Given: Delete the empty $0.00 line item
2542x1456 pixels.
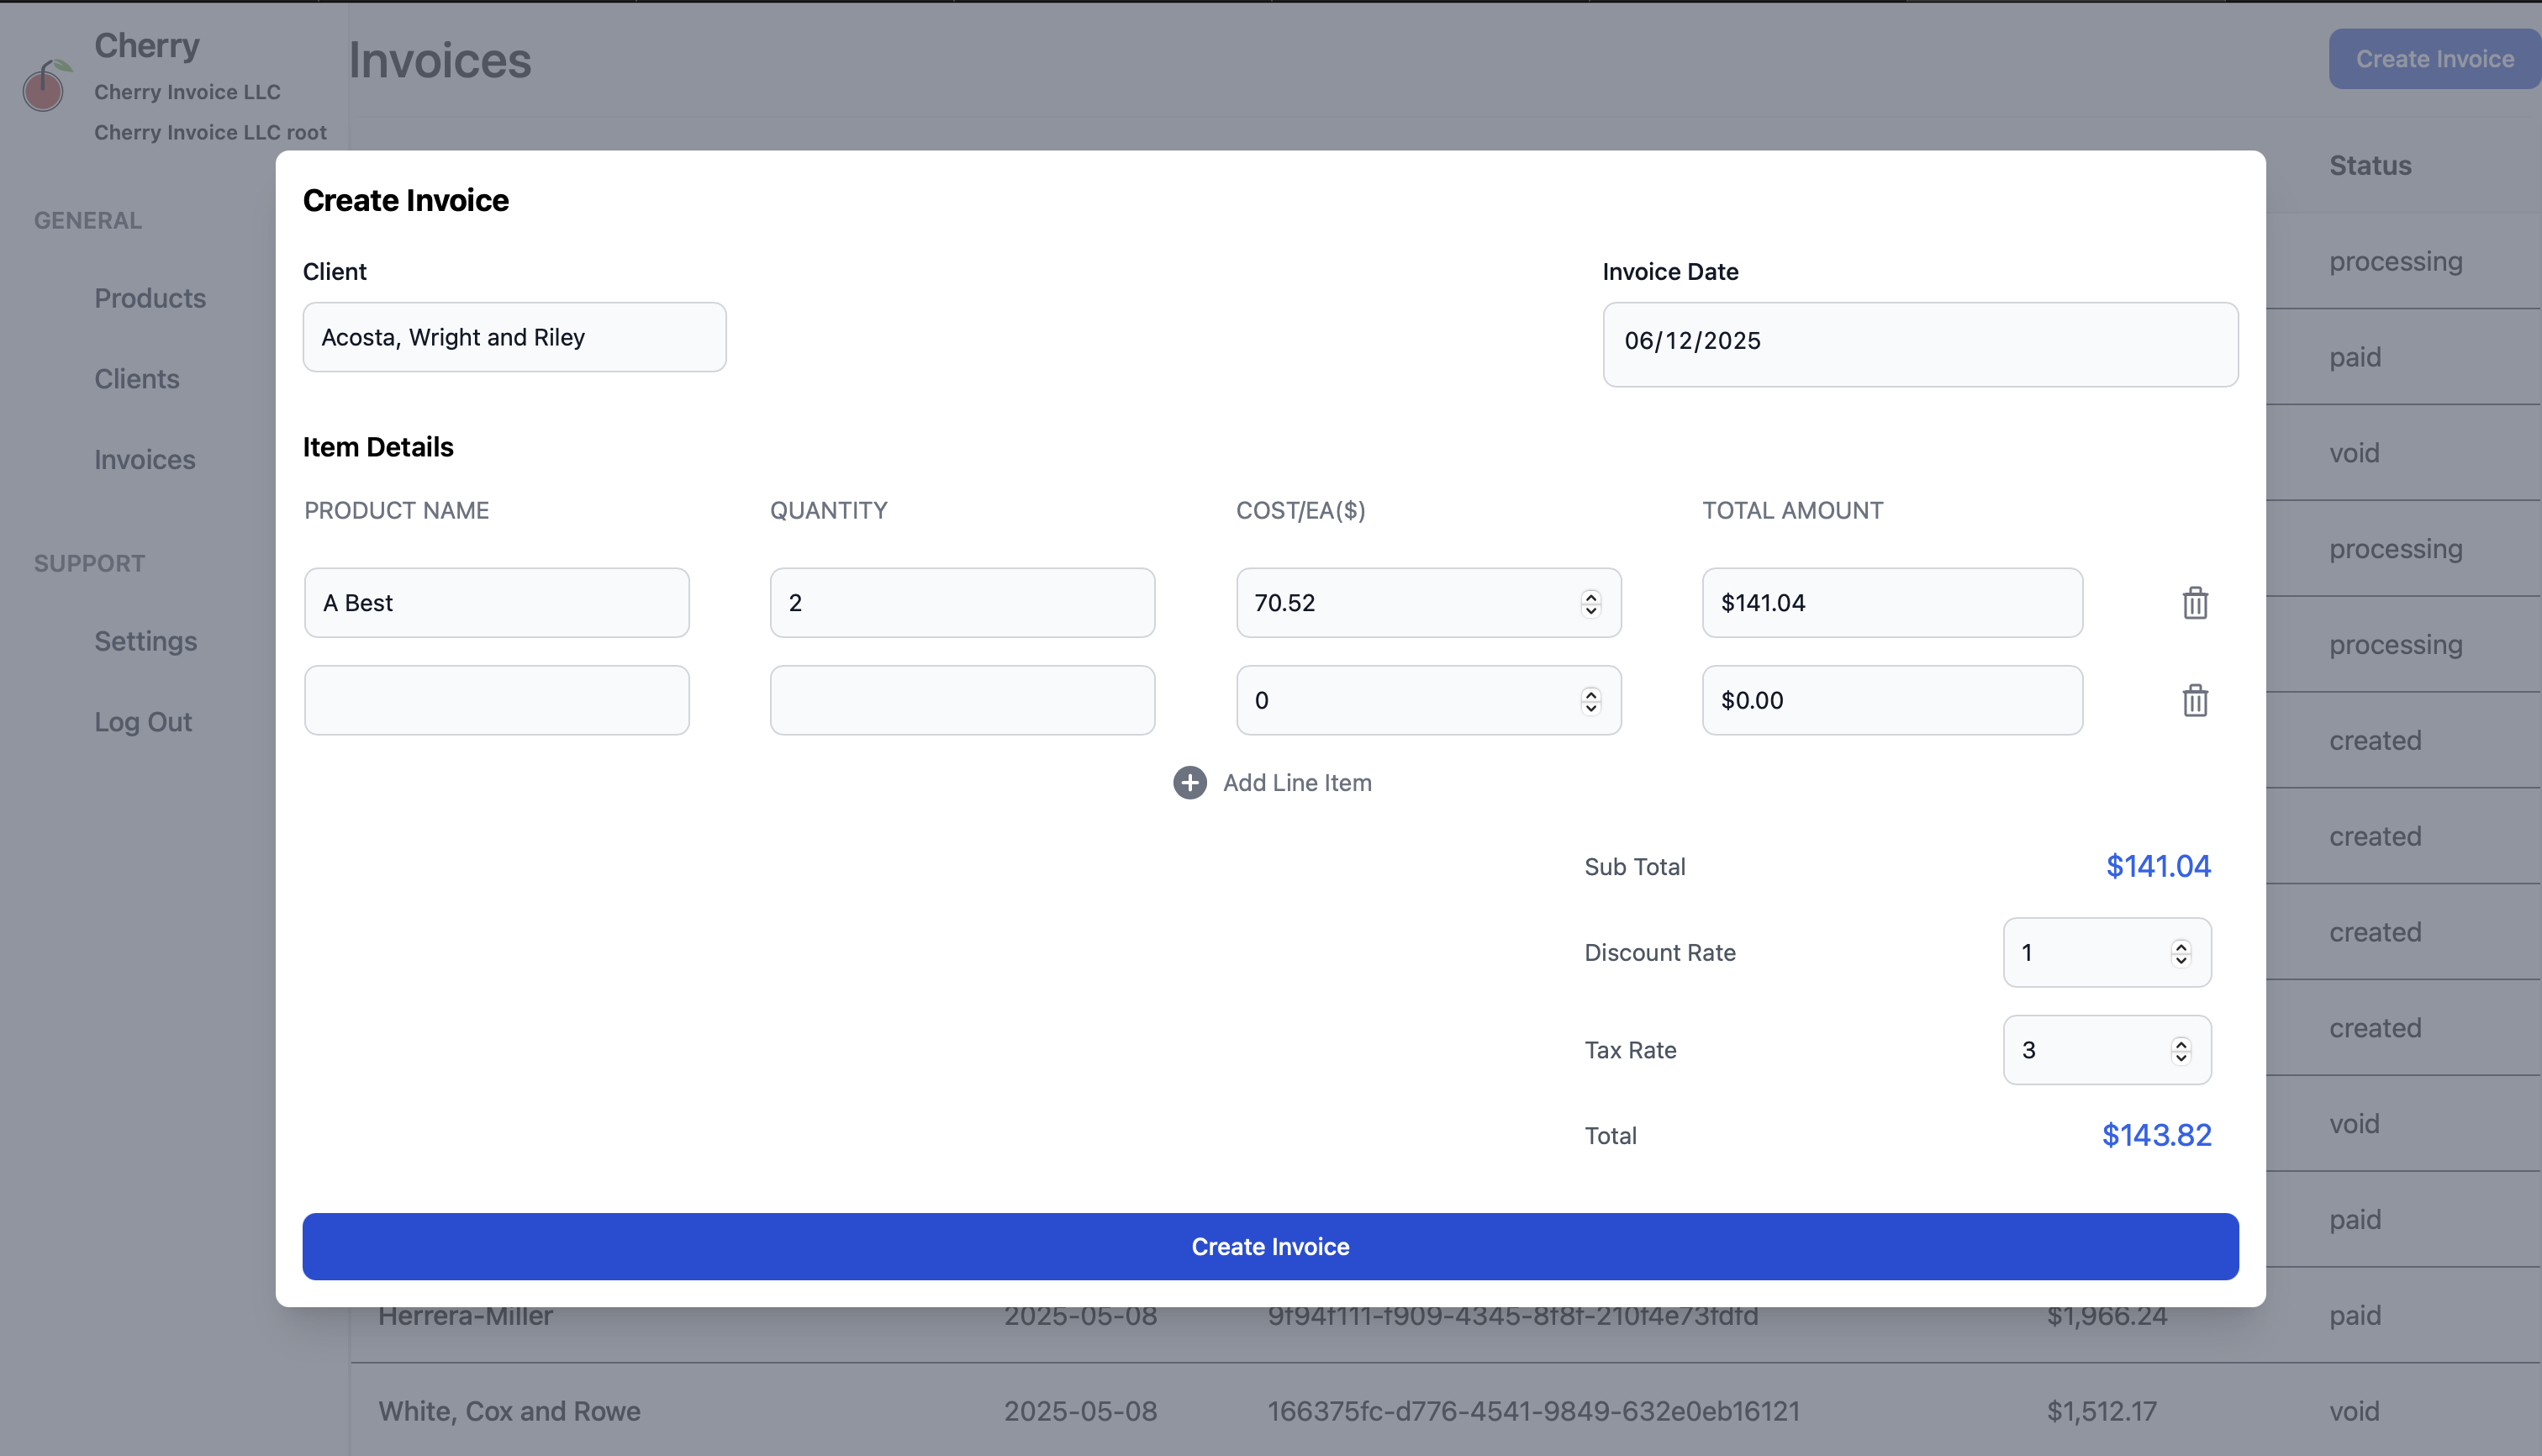Looking at the screenshot, I should (x=2195, y=700).
